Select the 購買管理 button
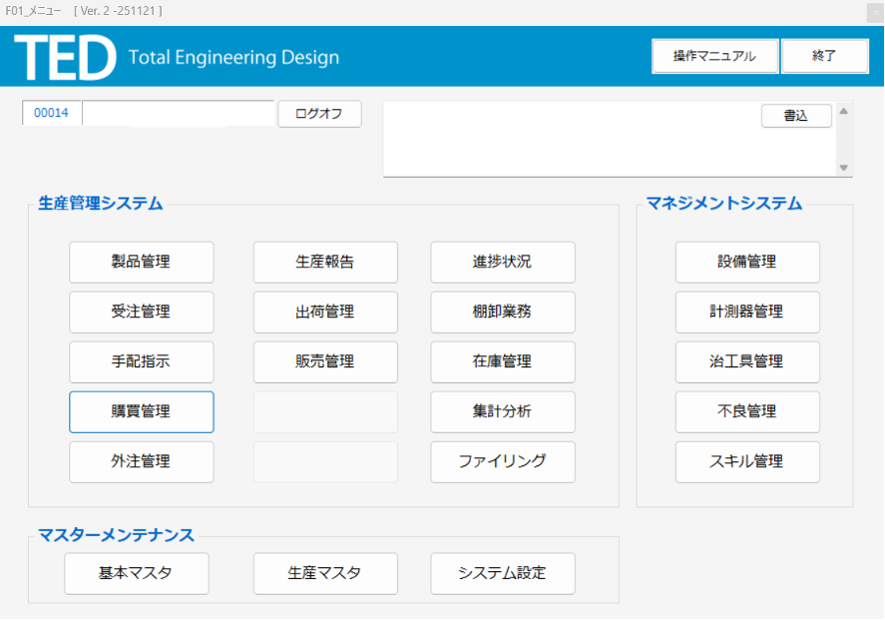885x620 pixels. [141, 412]
